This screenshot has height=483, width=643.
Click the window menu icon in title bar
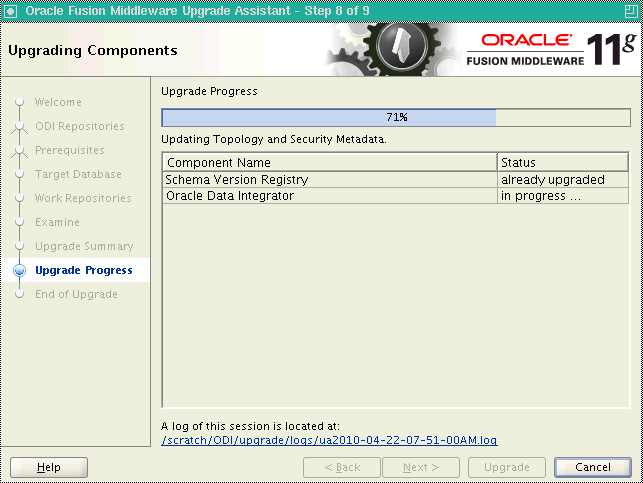coord(10,11)
